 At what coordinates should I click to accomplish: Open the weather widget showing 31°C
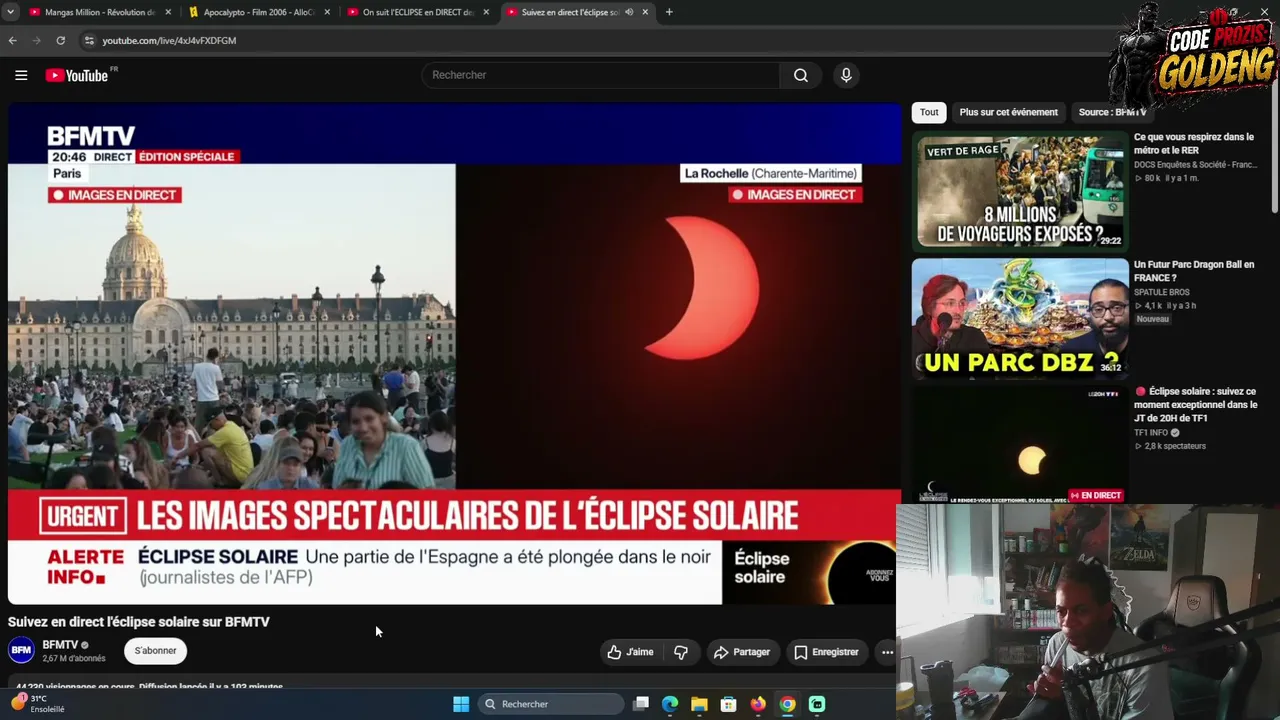38,704
